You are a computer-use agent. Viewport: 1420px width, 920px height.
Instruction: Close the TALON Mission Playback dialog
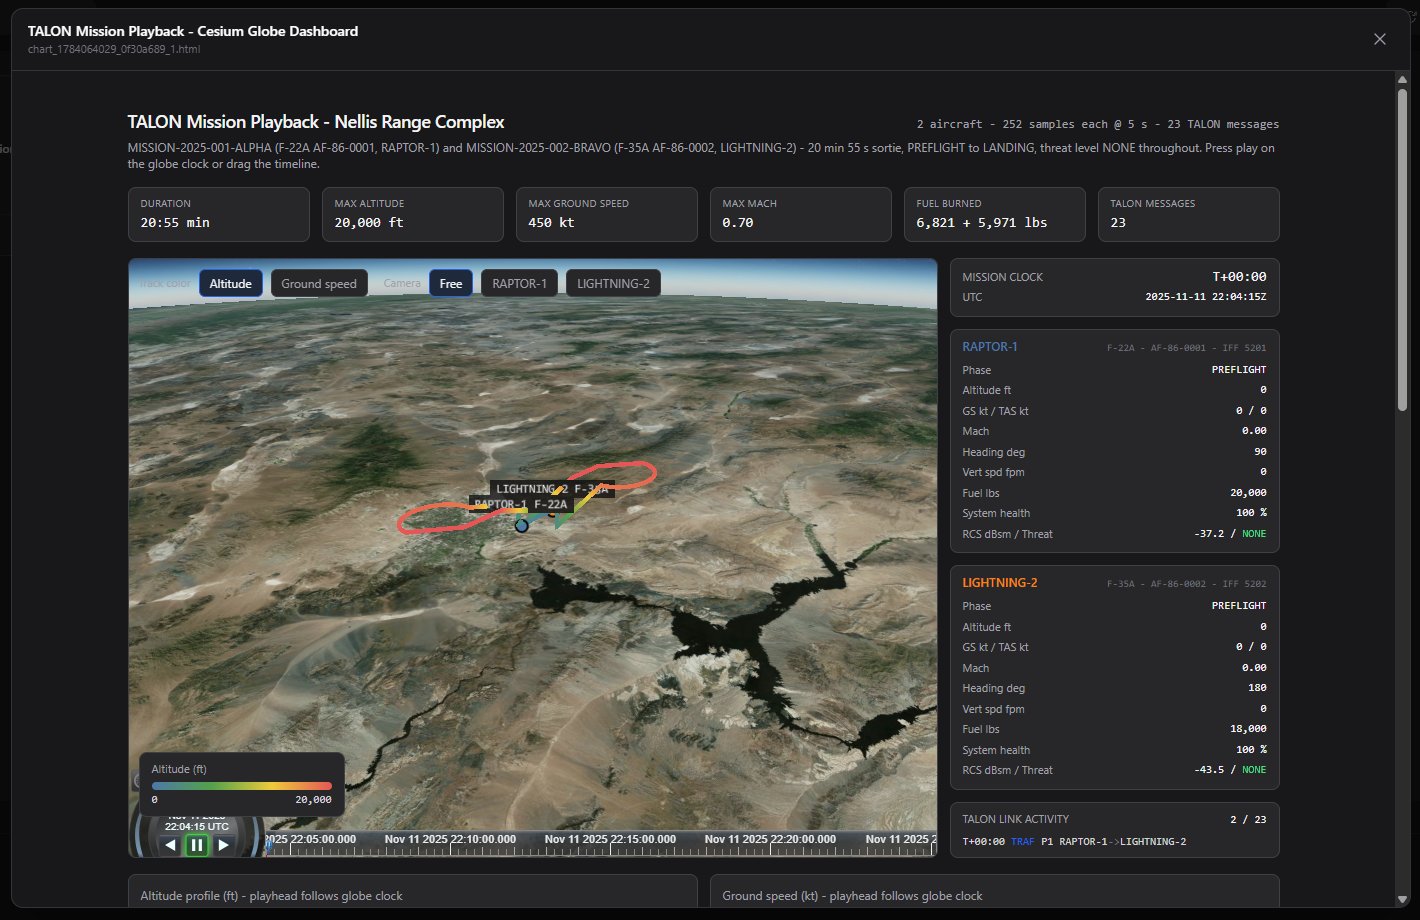1380,39
